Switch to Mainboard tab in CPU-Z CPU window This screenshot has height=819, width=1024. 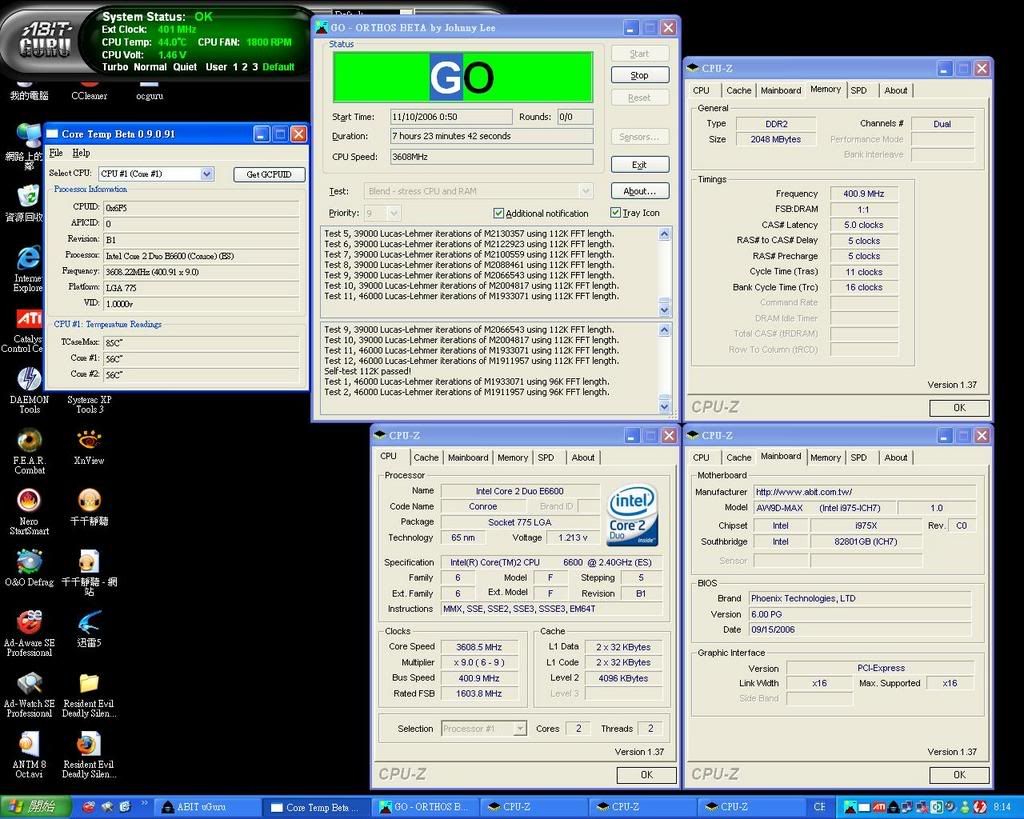pos(468,457)
